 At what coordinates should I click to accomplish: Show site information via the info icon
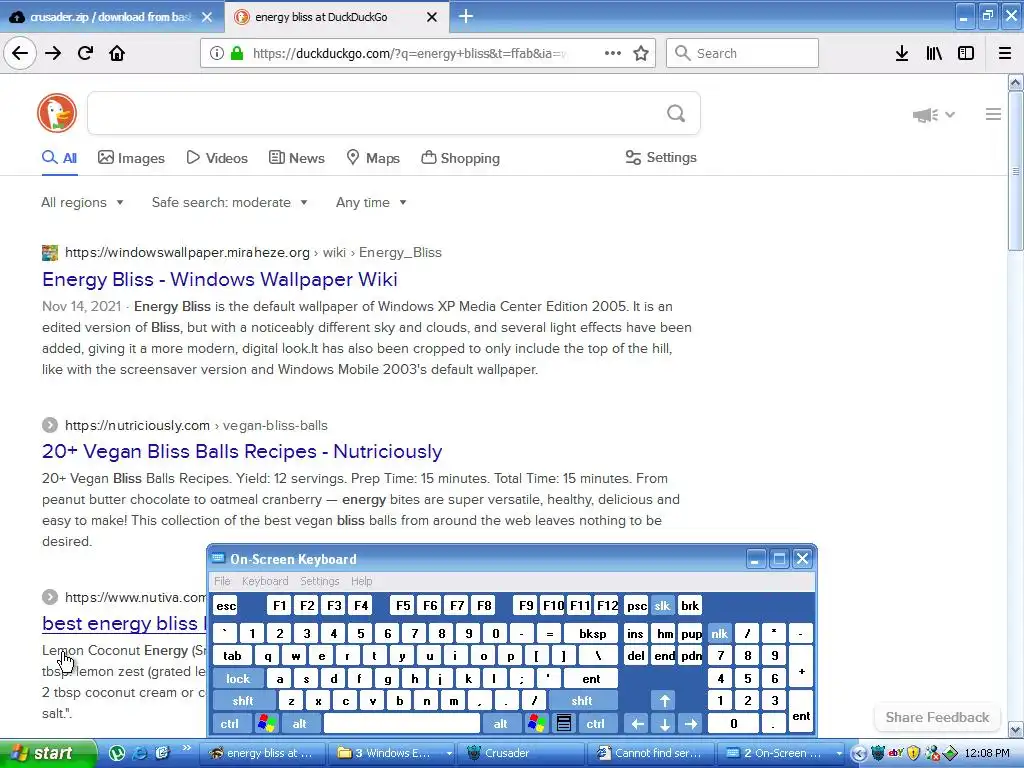click(x=217, y=53)
